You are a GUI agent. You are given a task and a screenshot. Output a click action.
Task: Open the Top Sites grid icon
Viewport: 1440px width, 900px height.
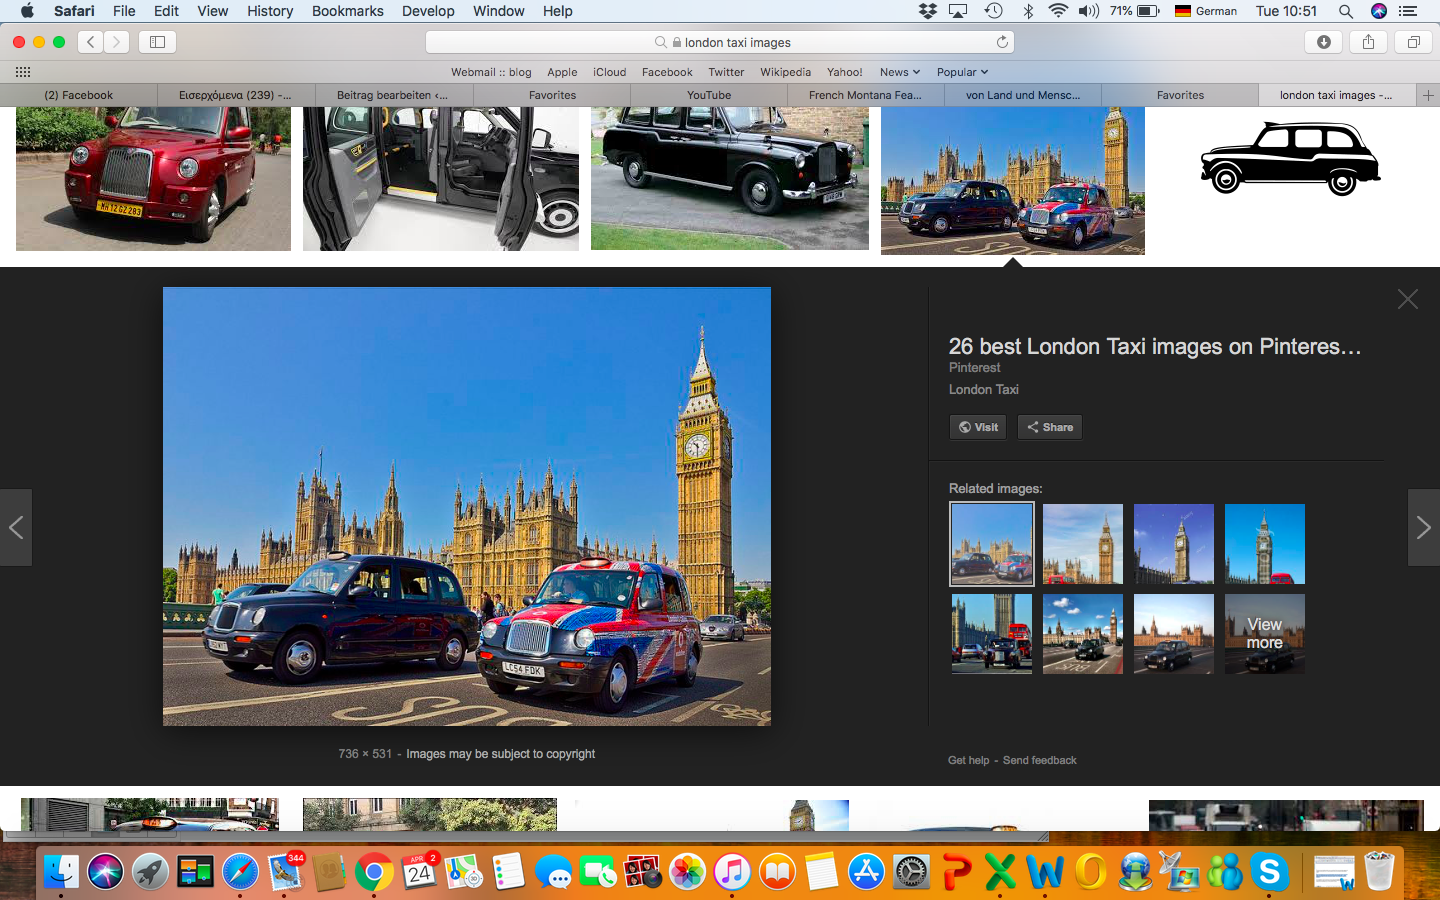pos(23,72)
